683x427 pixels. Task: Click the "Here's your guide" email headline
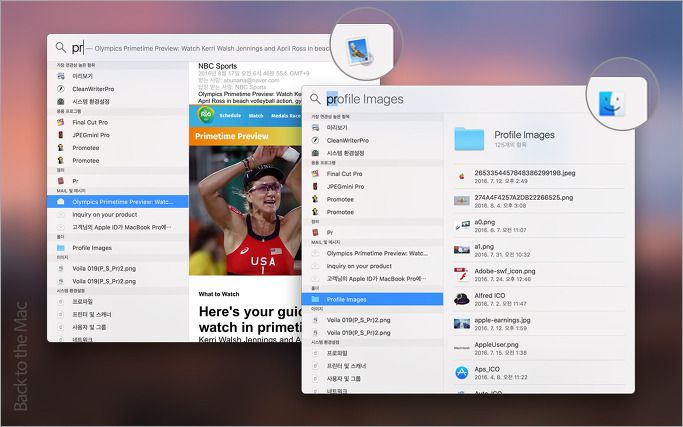coord(250,319)
